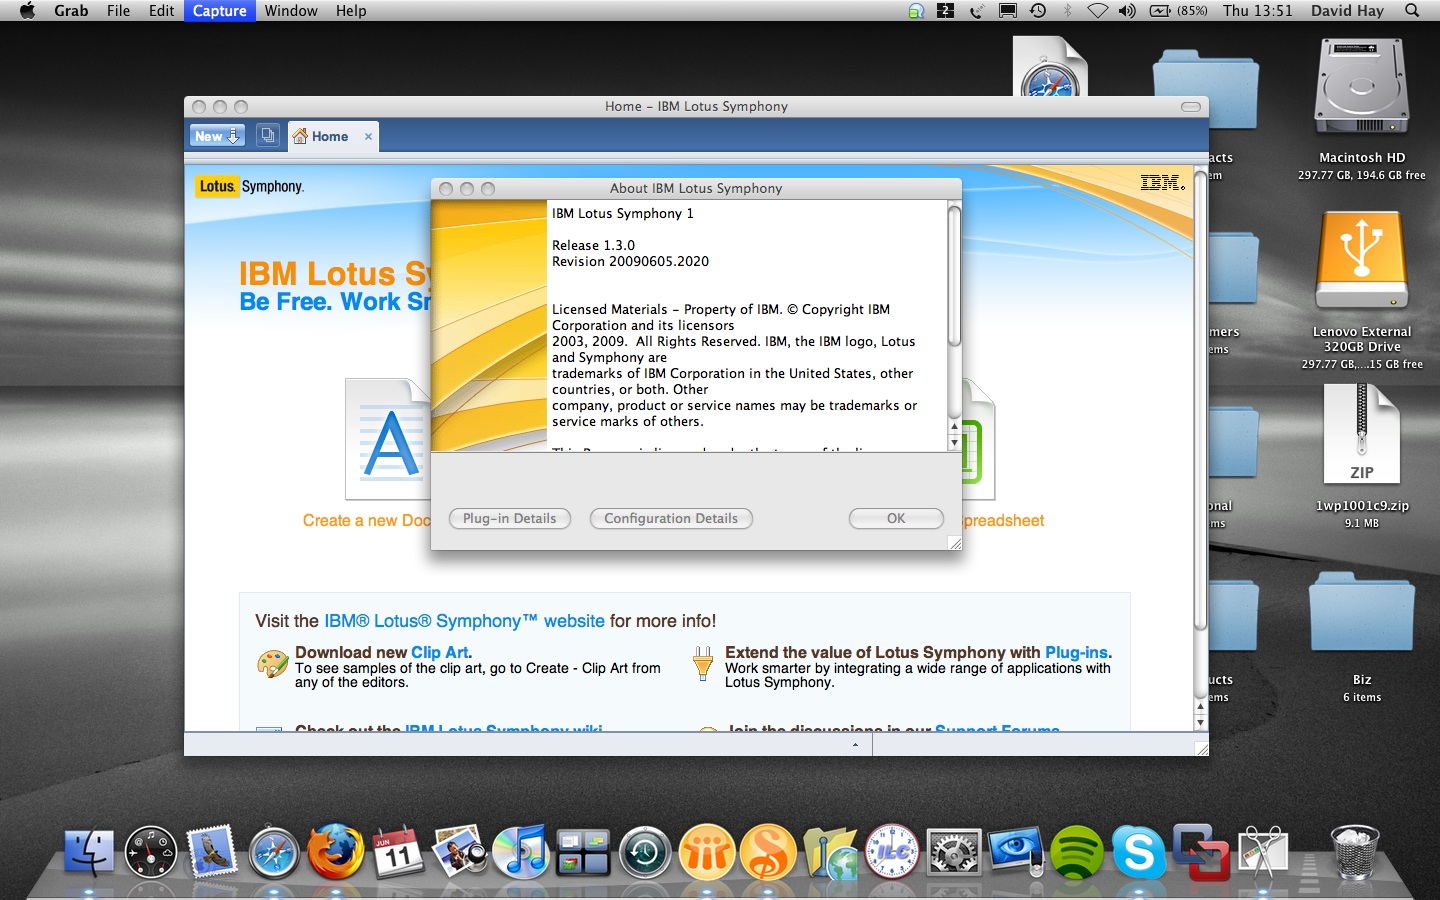
Task: Click the Symphony home page vertical scrollbar
Action: [x=1200, y=400]
